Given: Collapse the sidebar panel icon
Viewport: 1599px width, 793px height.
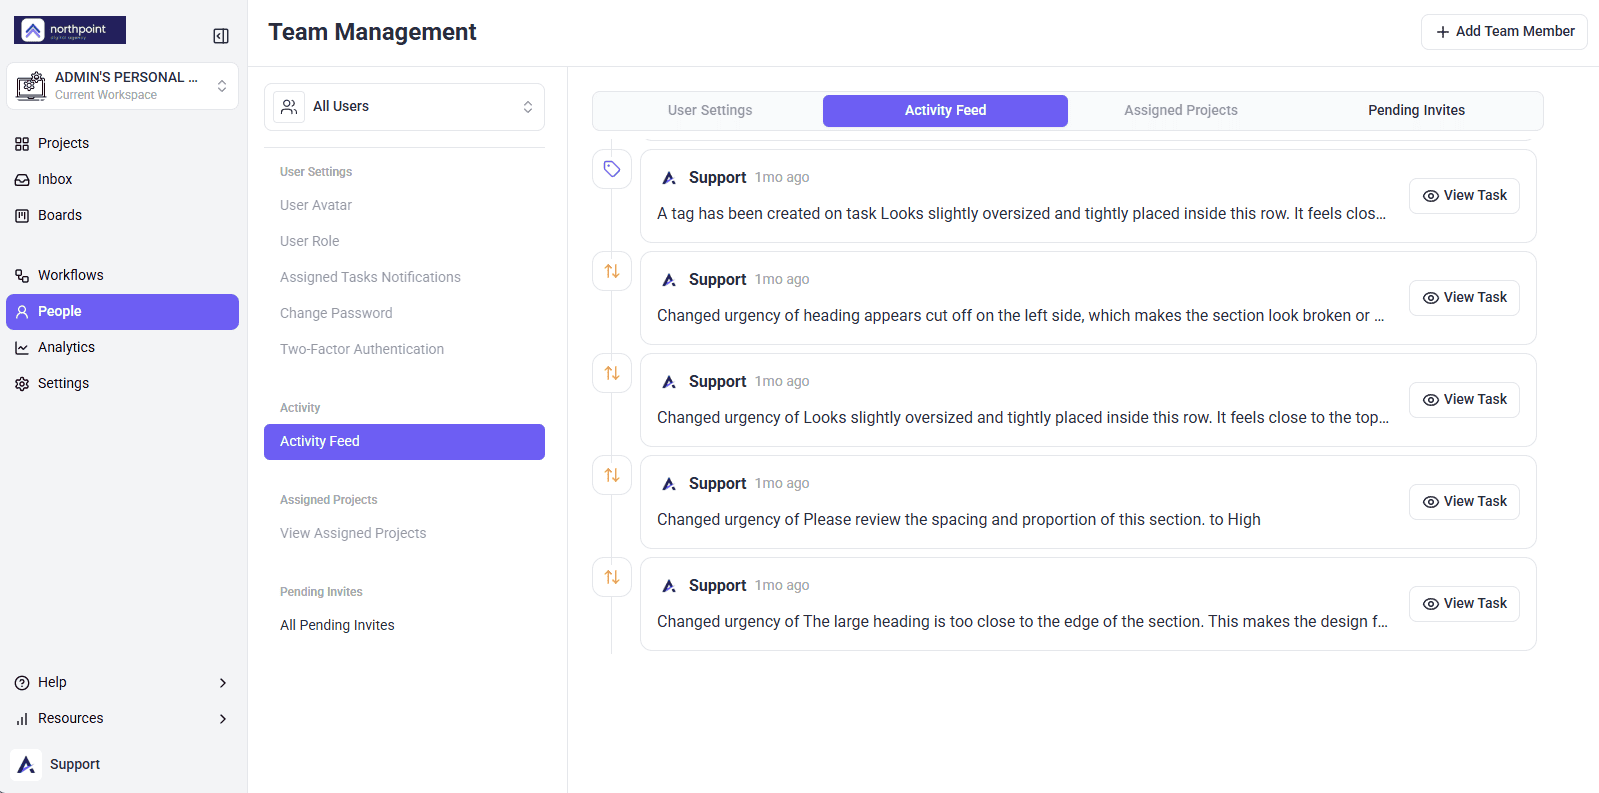Looking at the screenshot, I should (221, 36).
